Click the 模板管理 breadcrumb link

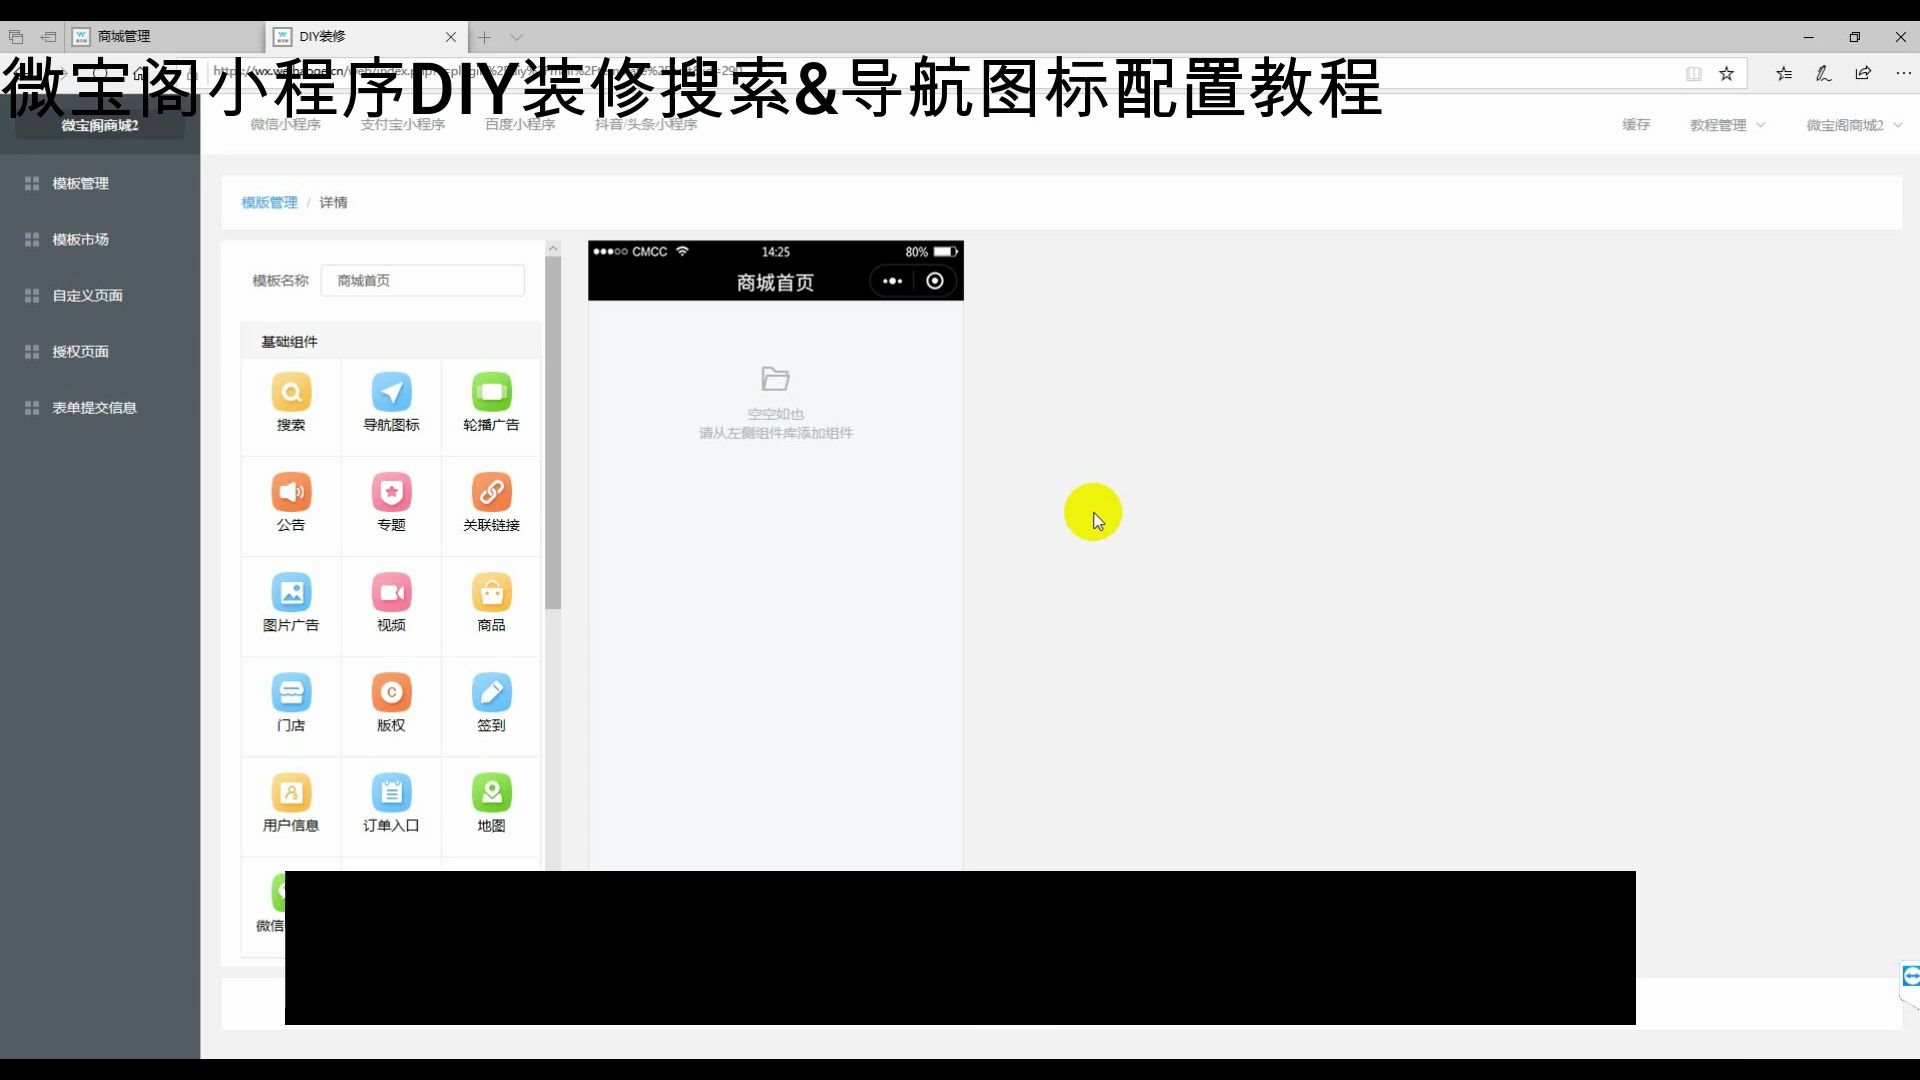point(269,202)
